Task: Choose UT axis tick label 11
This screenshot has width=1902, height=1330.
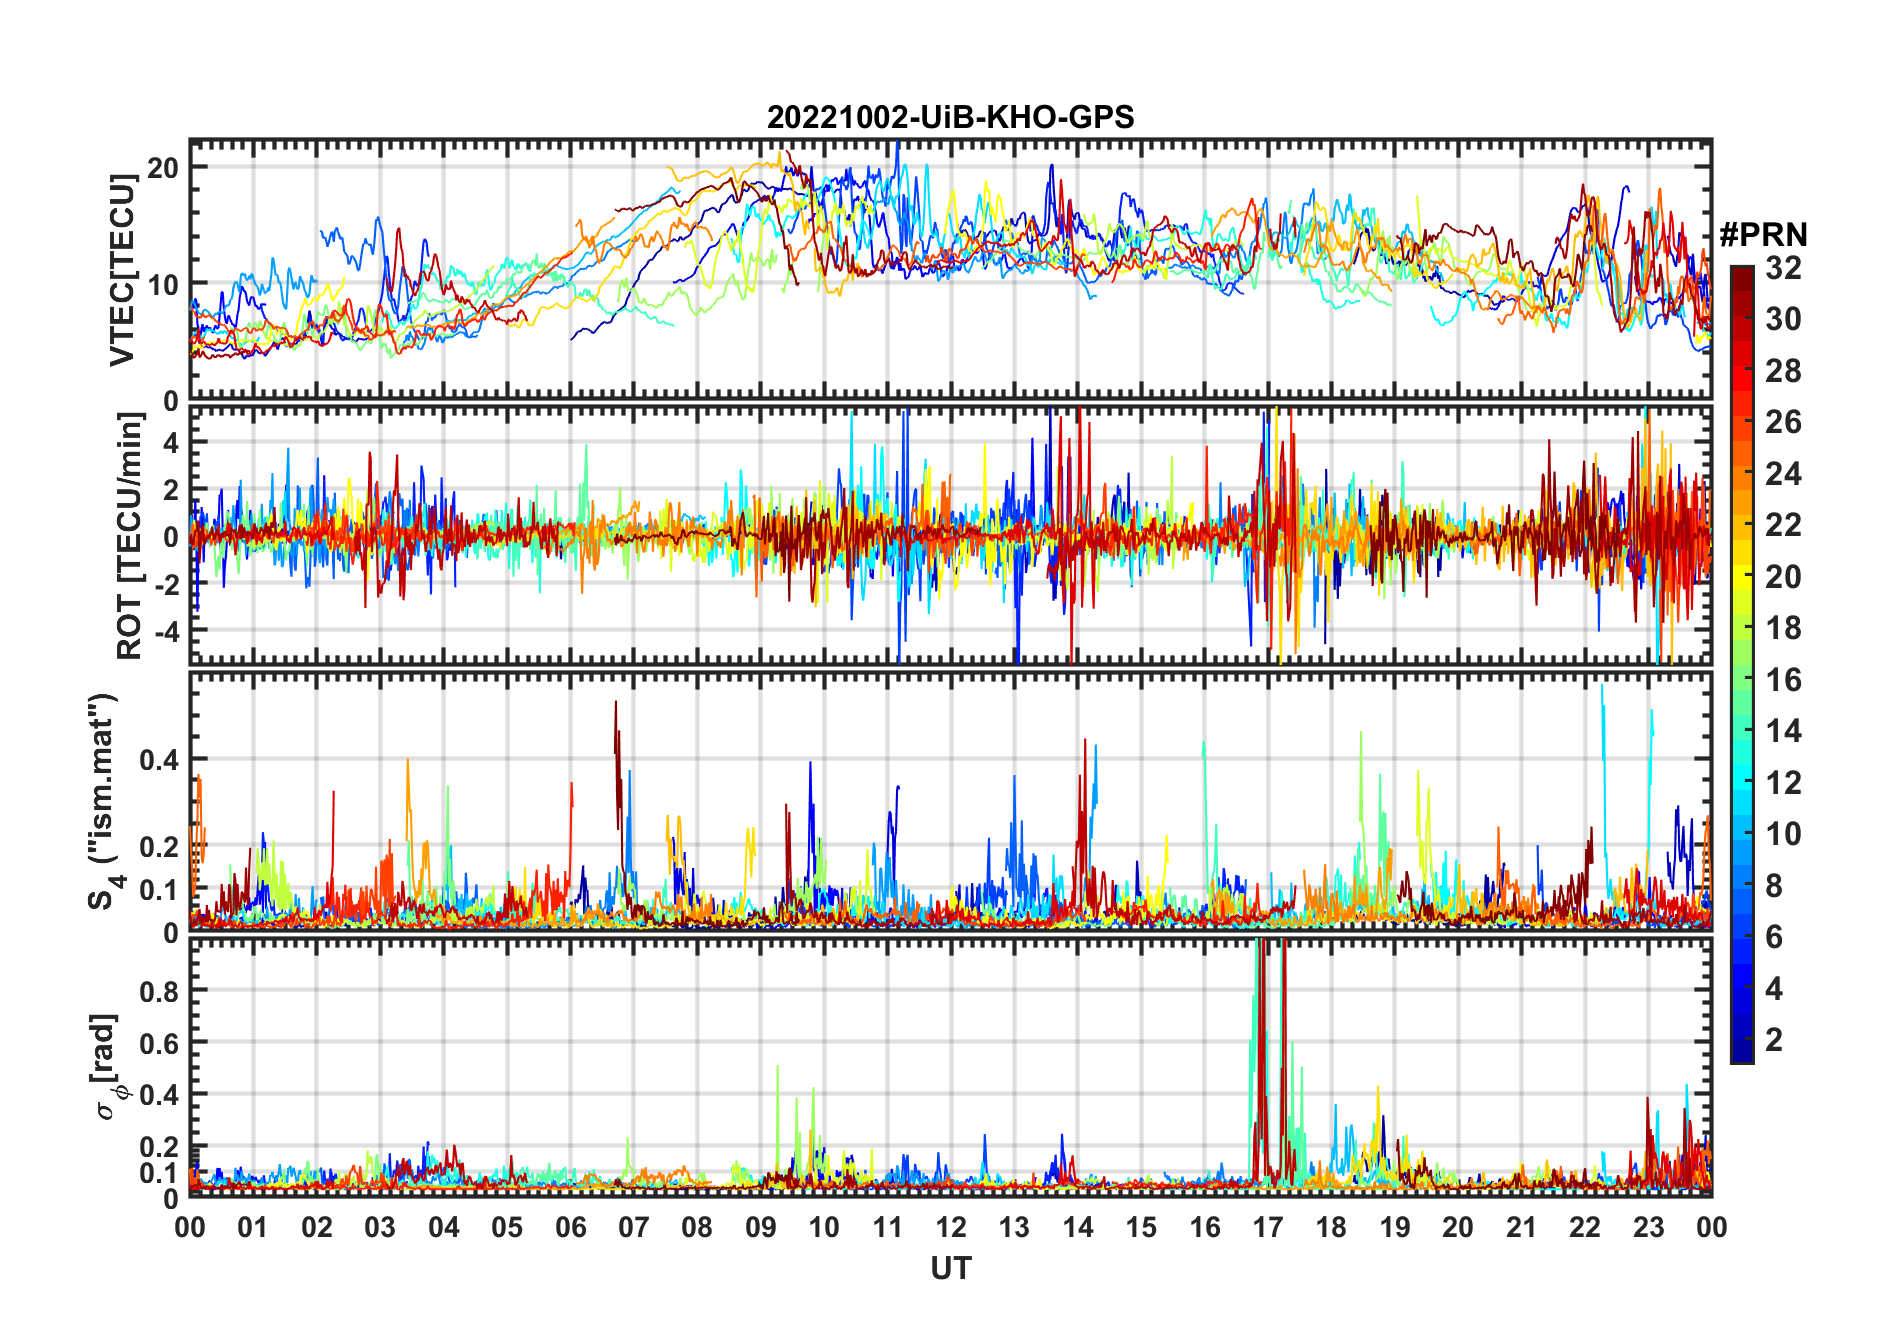Action: point(888,1227)
